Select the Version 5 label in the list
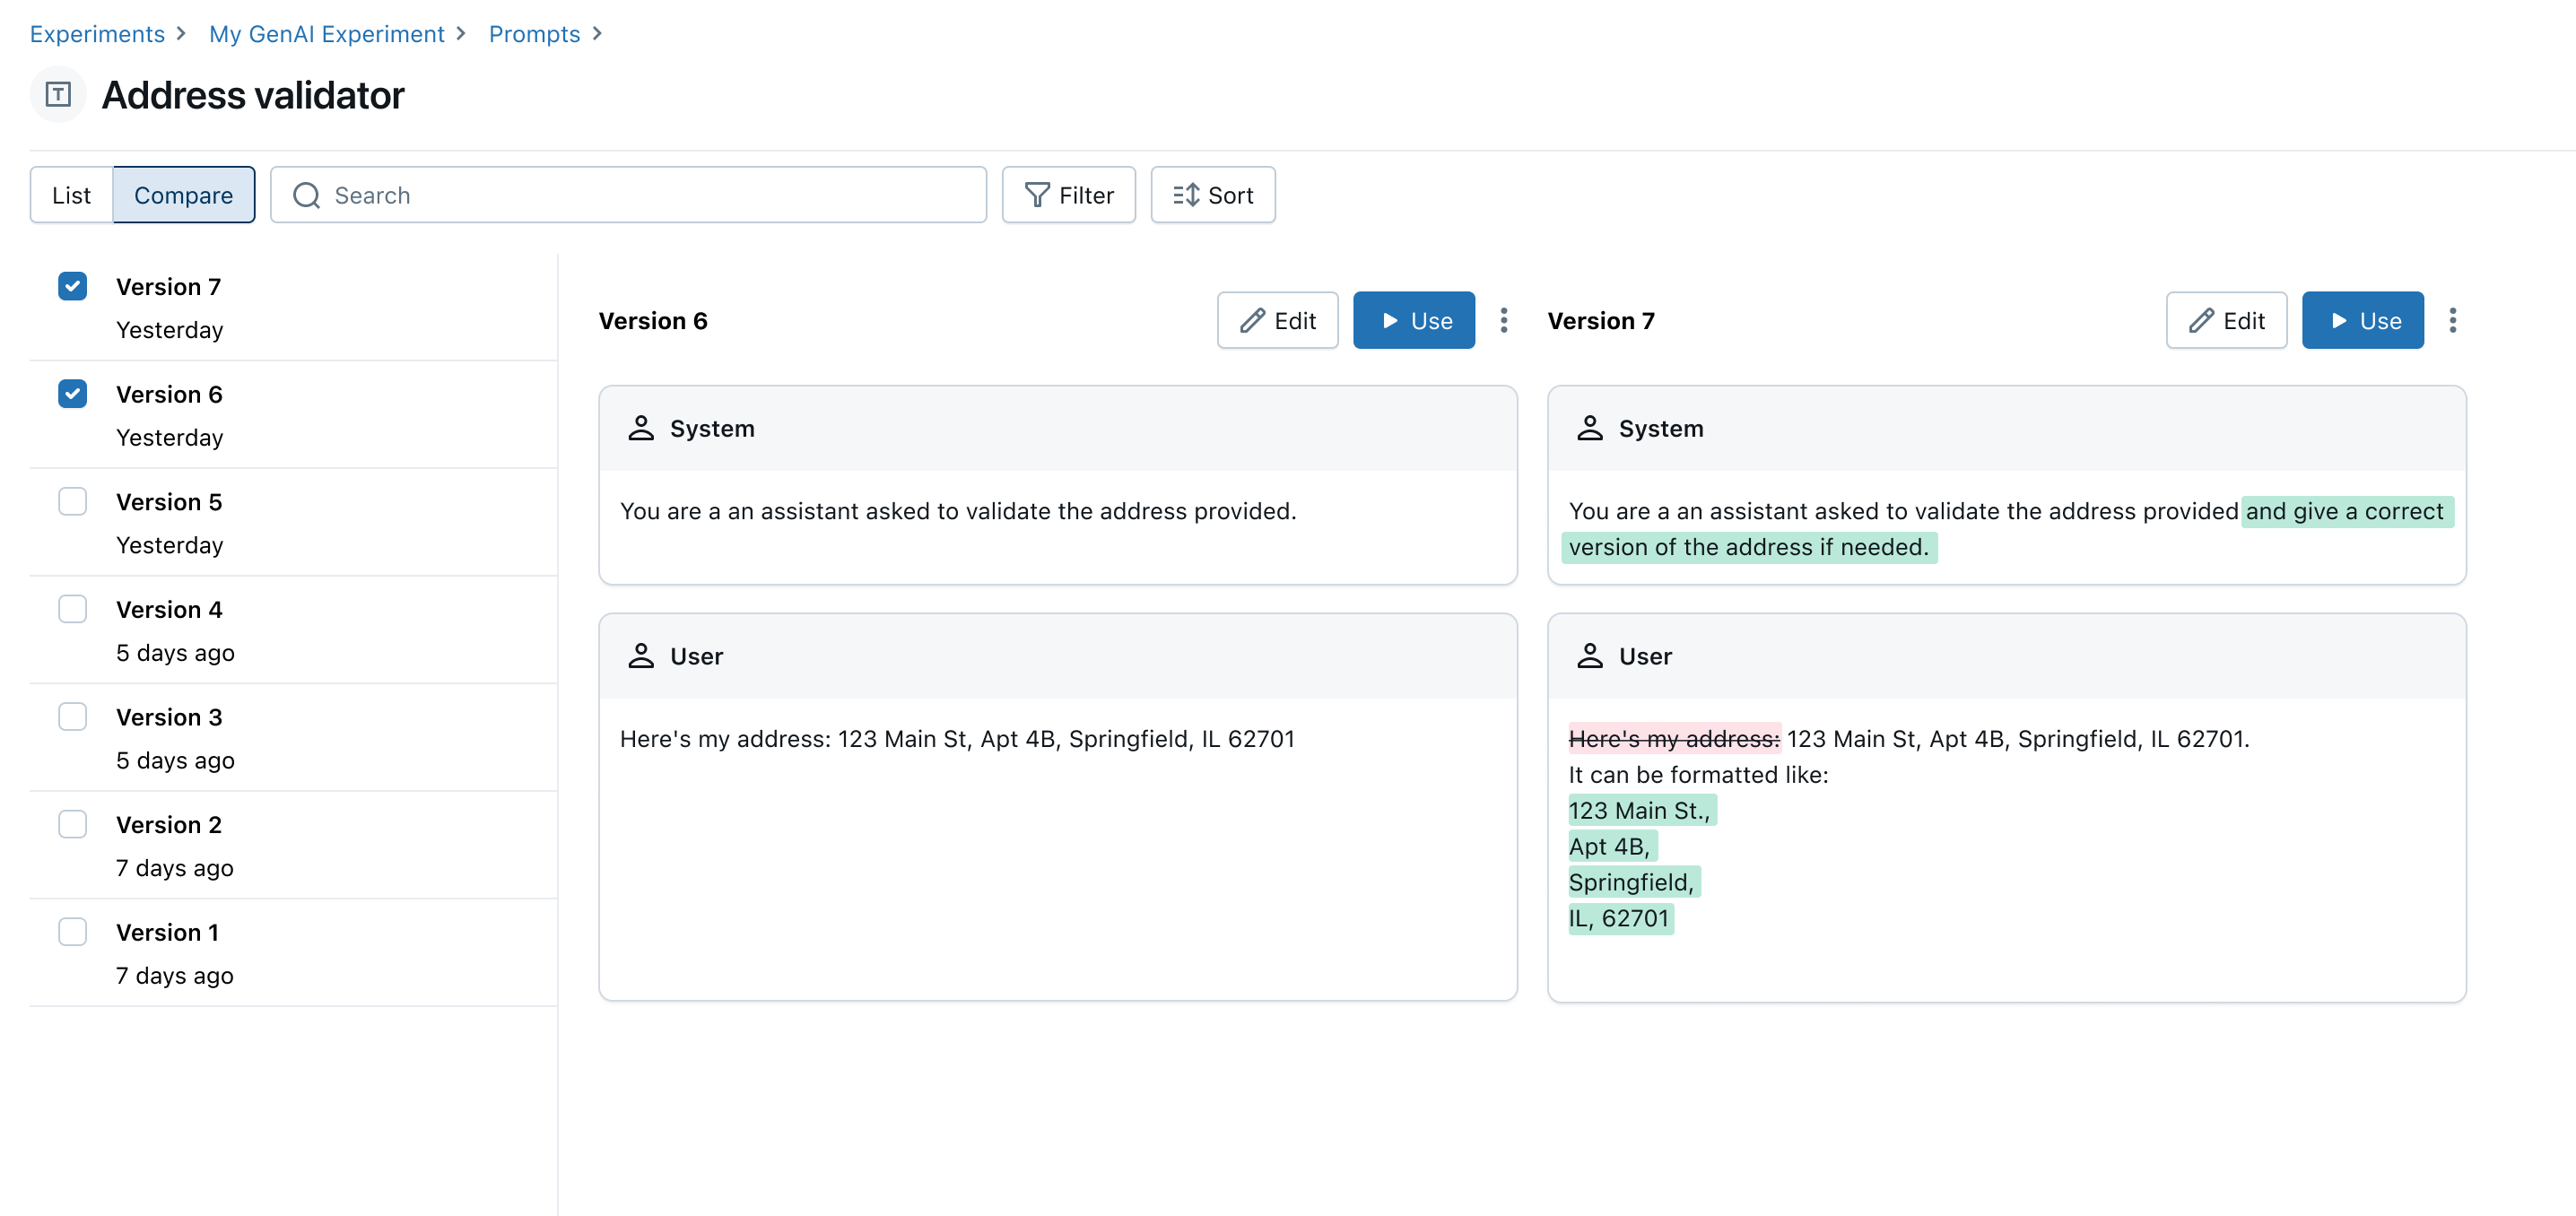Viewport: 2576px width, 1216px height. click(x=169, y=502)
